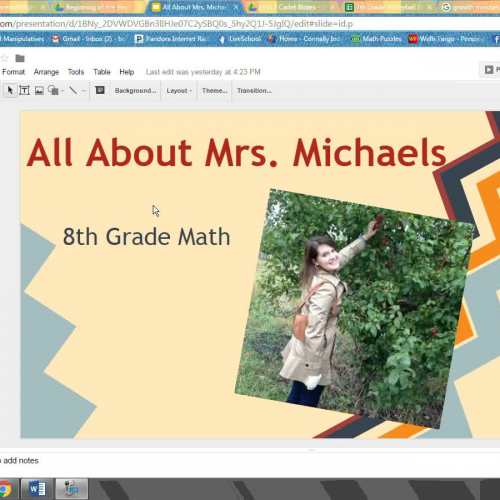Open Manipulatives bookmark

[x=23, y=39]
